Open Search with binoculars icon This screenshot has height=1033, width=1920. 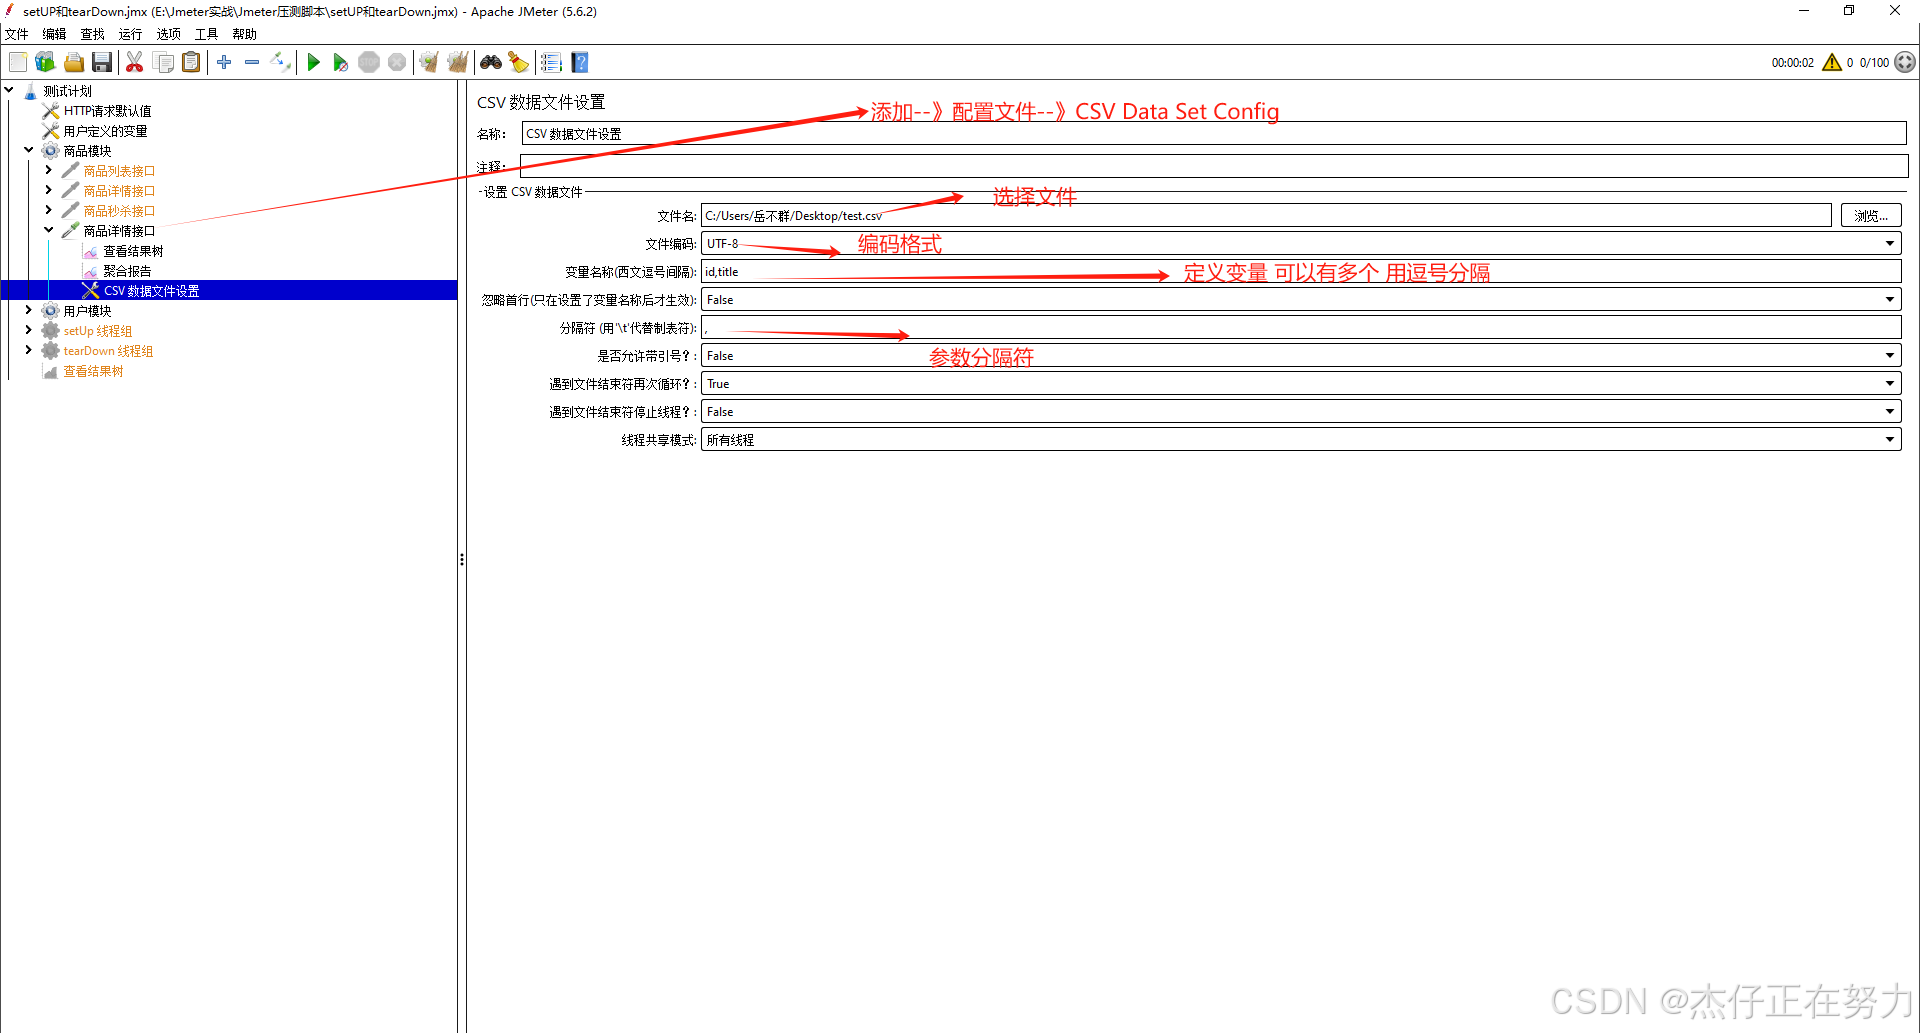[490, 62]
